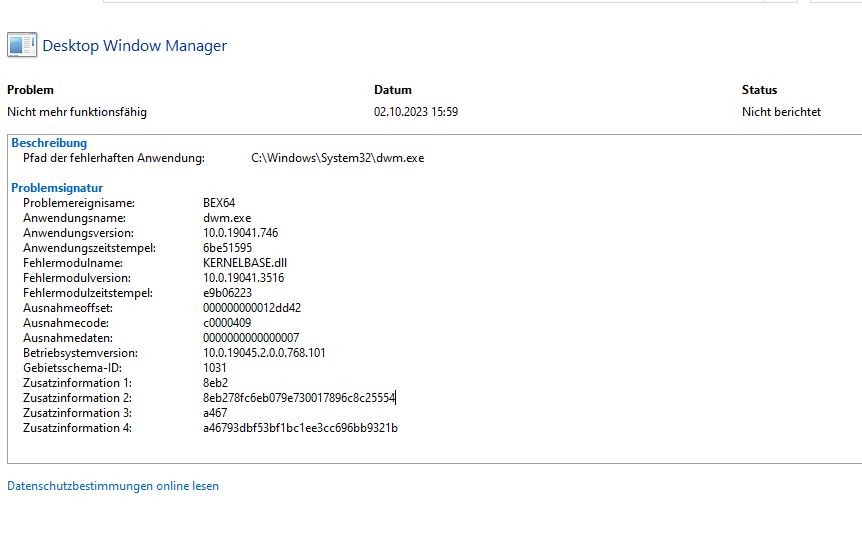
Task: Open the Datenschutzbestimmungen online lesen link
Action: tap(113, 486)
